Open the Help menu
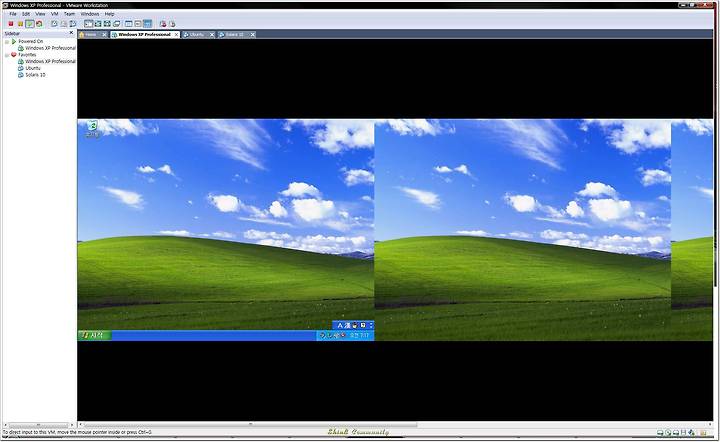Image resolution: width=720 pixels, height=442 pixels. coord(109,14)
